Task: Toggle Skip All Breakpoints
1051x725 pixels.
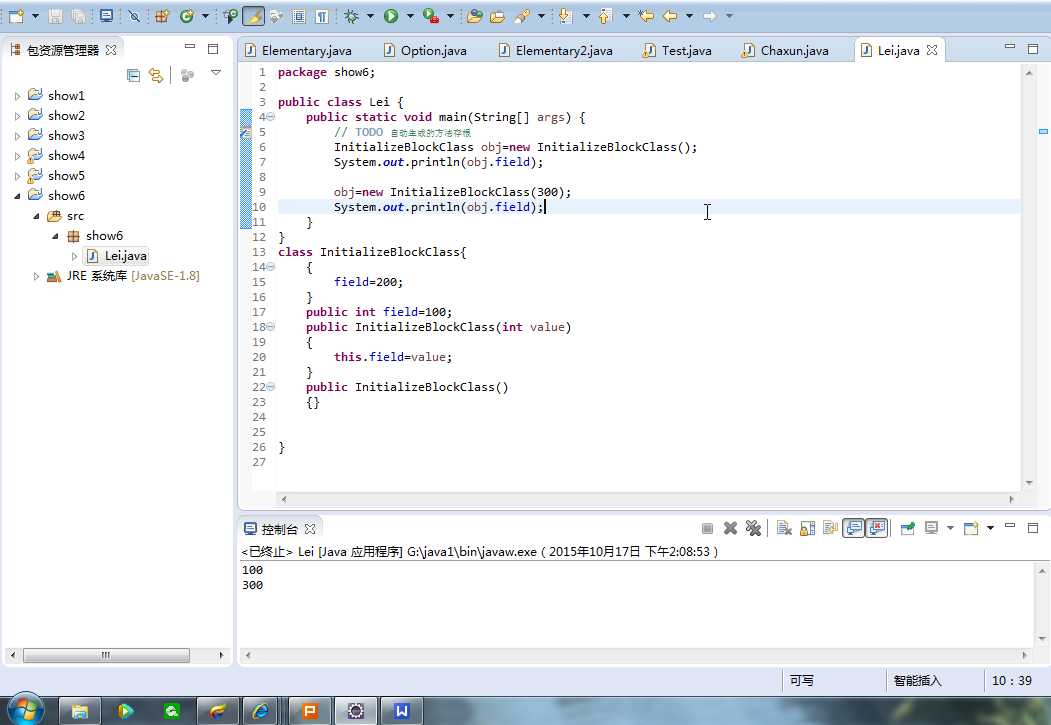Action: click(134, 16)
